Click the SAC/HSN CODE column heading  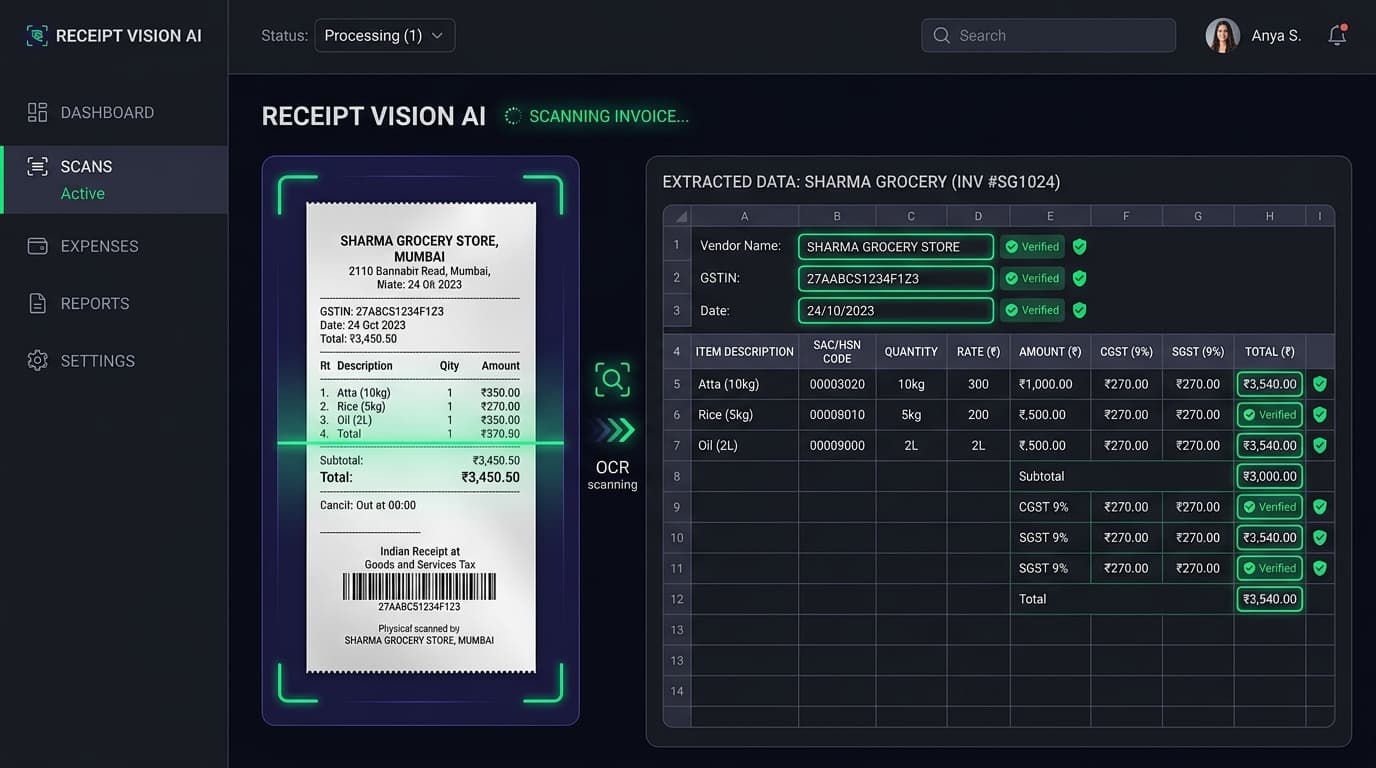coord(837,352)
